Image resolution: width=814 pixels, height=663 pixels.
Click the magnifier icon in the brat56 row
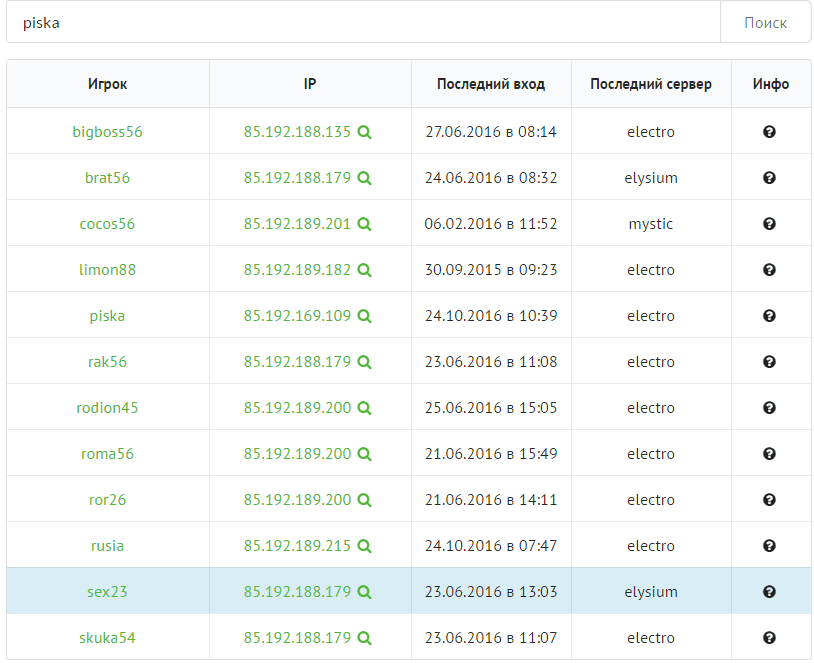point(364,178)
